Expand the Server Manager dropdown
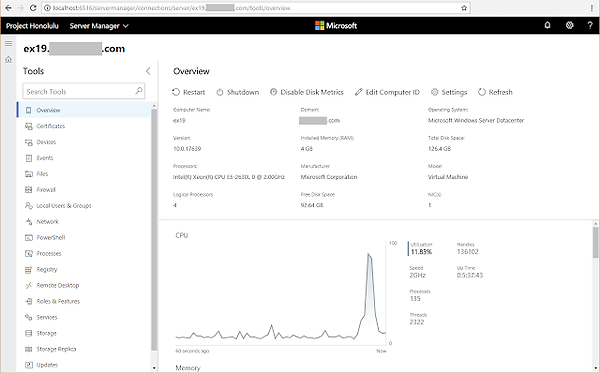Image resolution: width=600 pixels, height=373 pixels. click(x=99, y=26)
